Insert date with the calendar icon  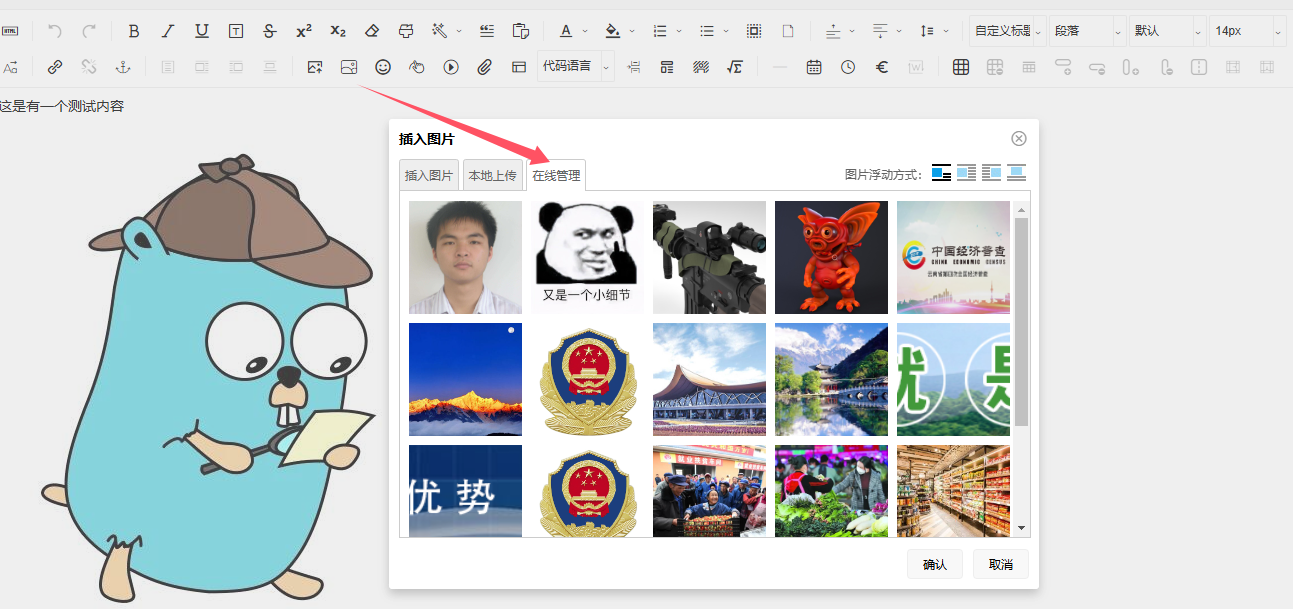(814, 67)
